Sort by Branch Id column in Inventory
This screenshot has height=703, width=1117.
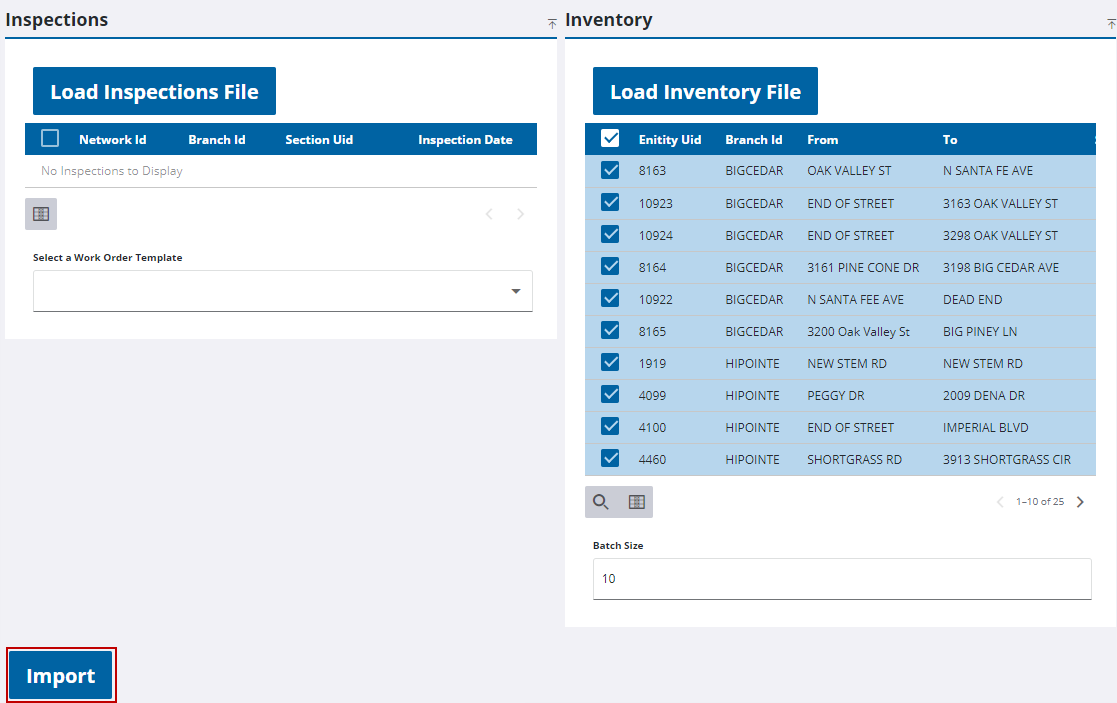pos(754,140)
